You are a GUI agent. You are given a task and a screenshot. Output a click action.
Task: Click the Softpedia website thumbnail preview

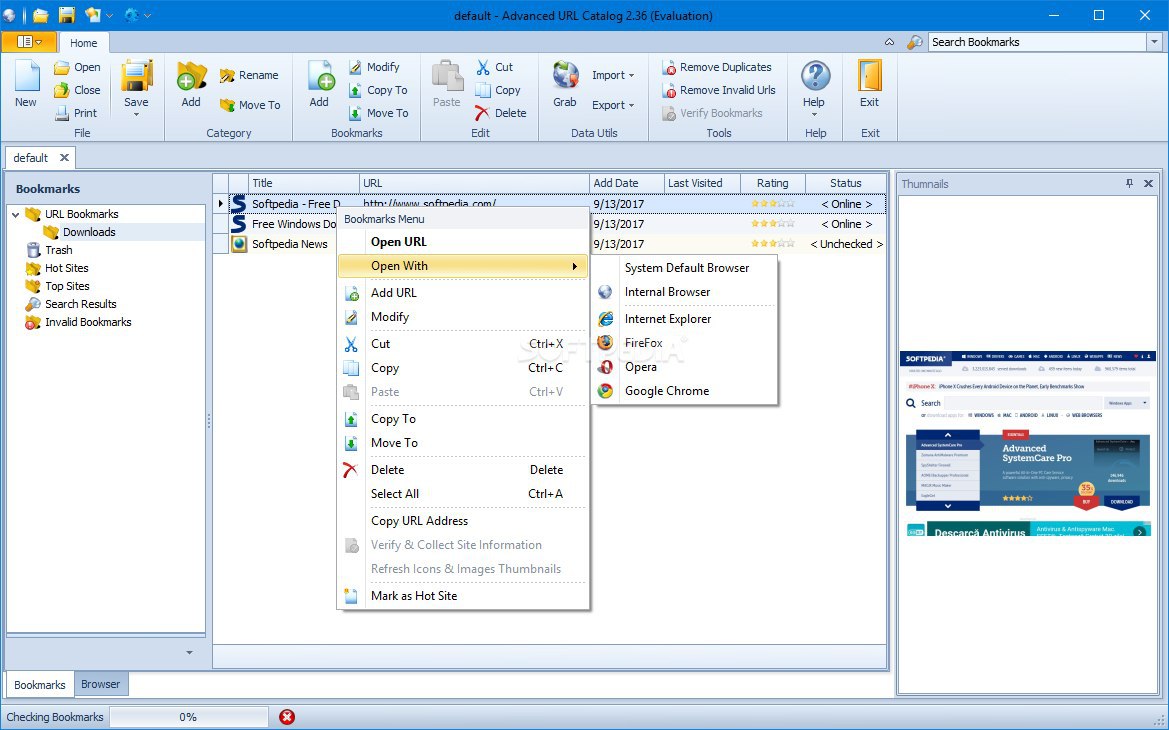(1027, 444)
